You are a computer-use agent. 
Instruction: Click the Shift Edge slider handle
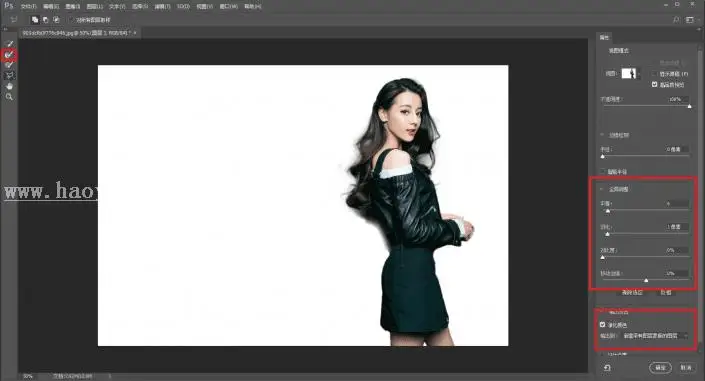[x=646, y=280]
